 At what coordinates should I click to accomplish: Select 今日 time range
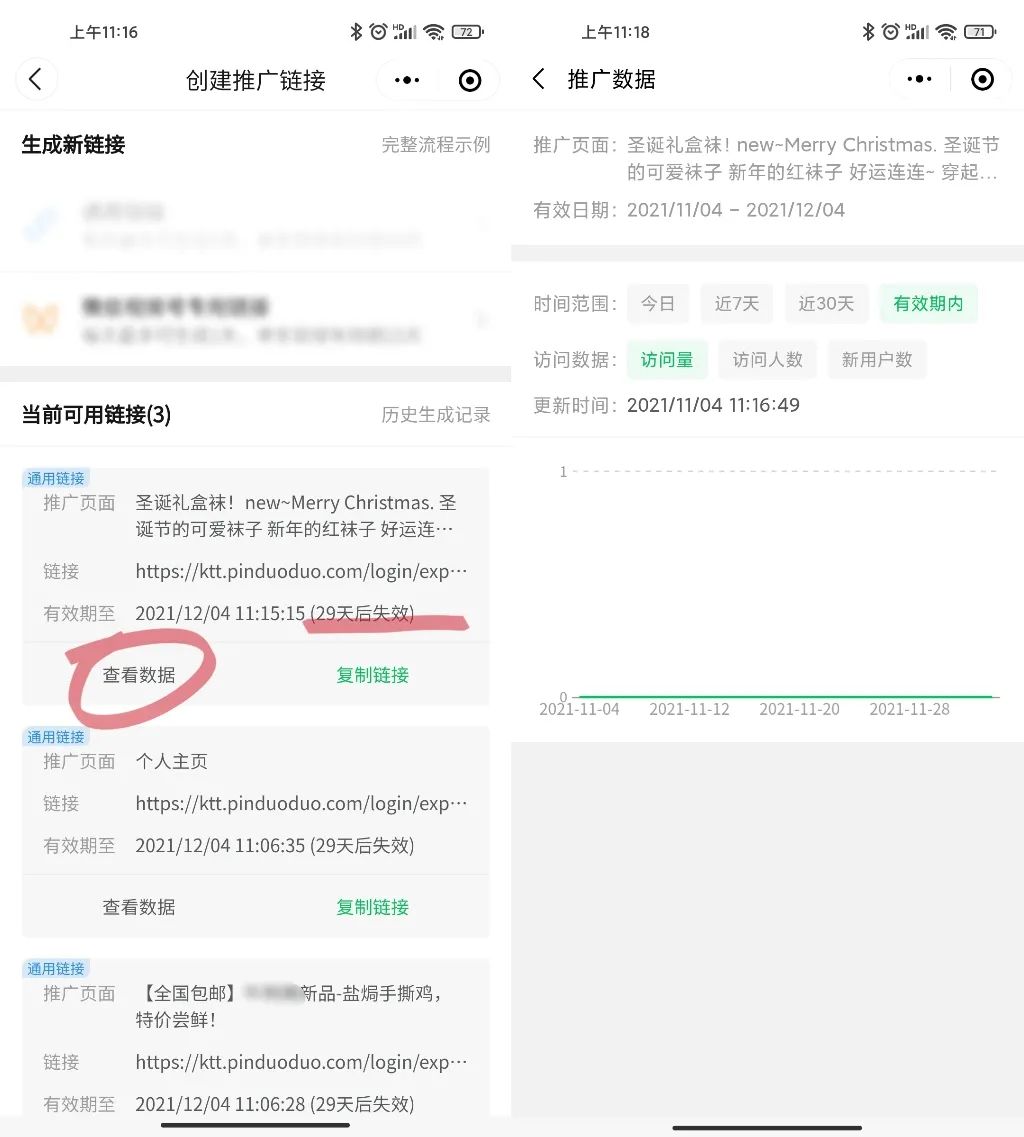(658, 303)
